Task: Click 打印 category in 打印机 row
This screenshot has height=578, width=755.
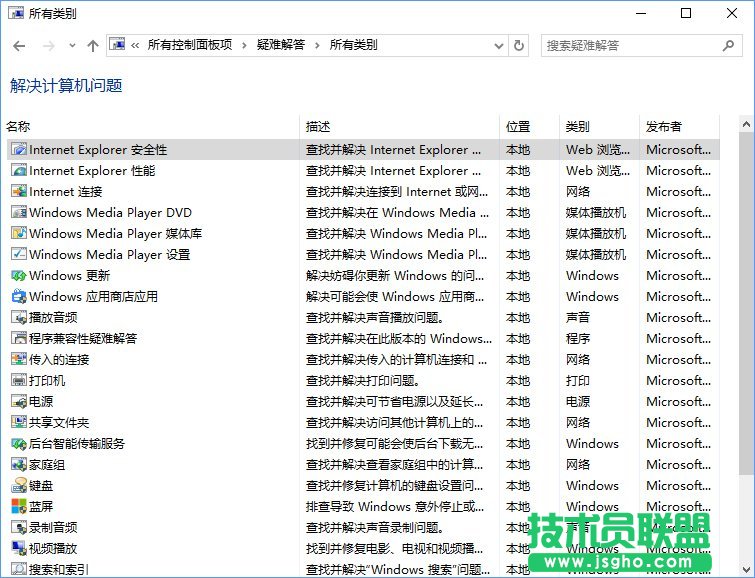Action: [x=577, y=381]
